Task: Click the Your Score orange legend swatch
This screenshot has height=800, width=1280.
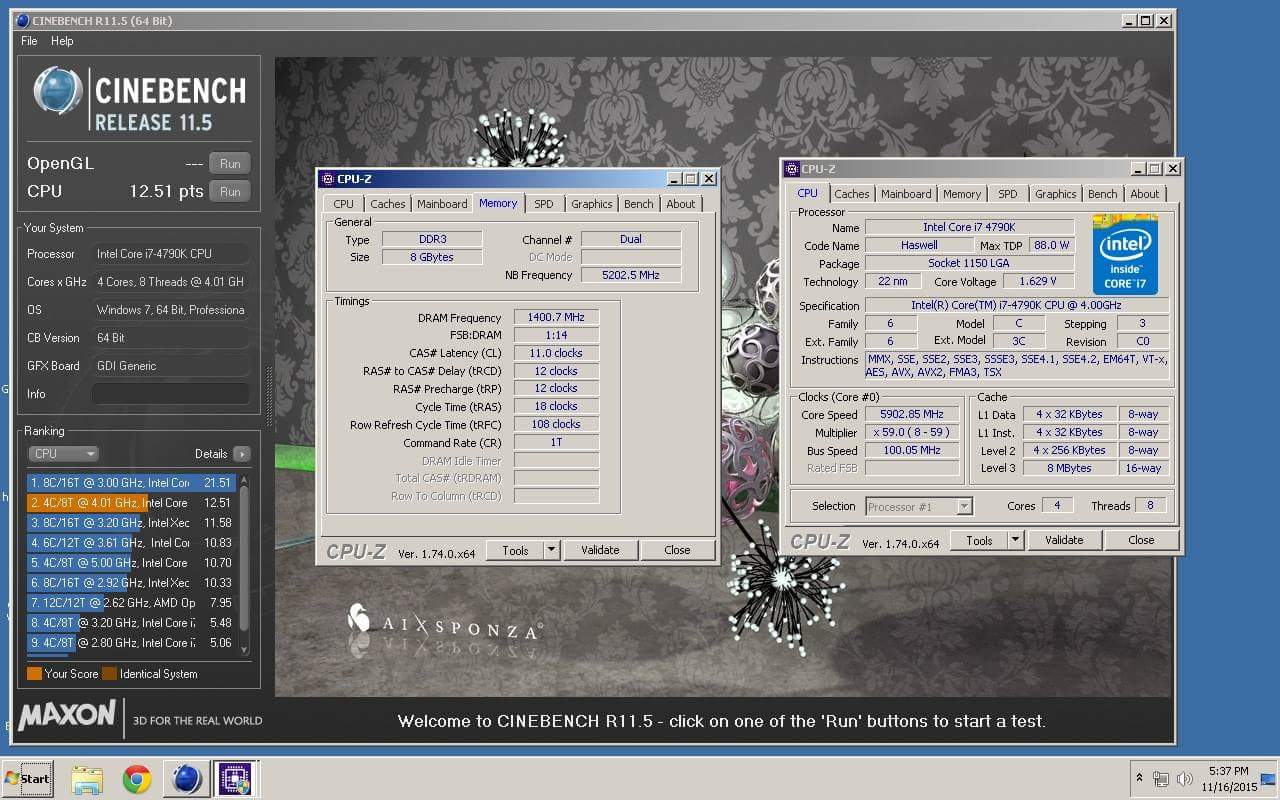Action: tap(34, 674)
